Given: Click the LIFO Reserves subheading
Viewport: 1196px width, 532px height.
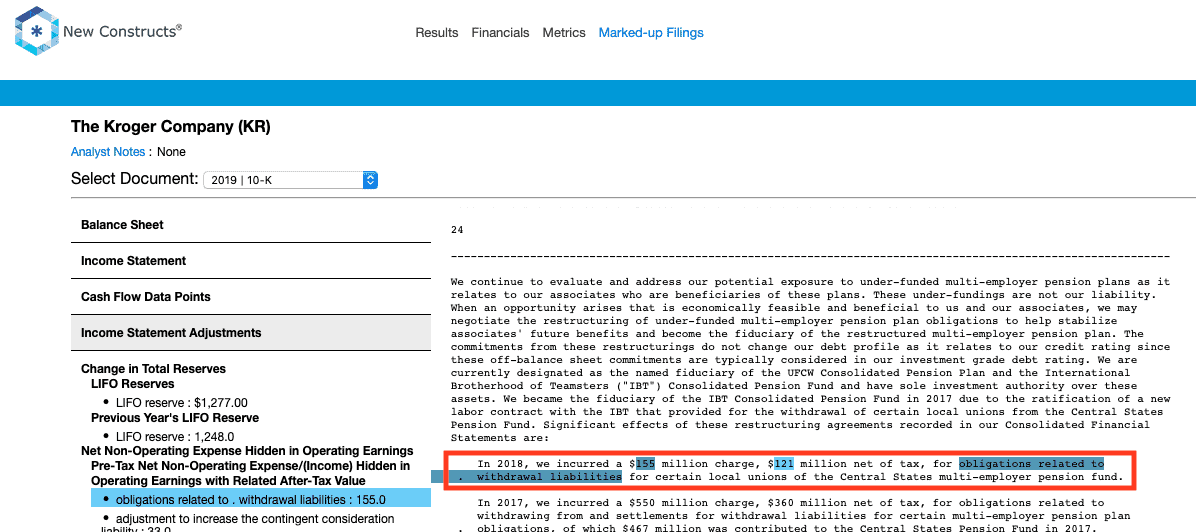Looking at the screenshot, I should click(133, 384).
